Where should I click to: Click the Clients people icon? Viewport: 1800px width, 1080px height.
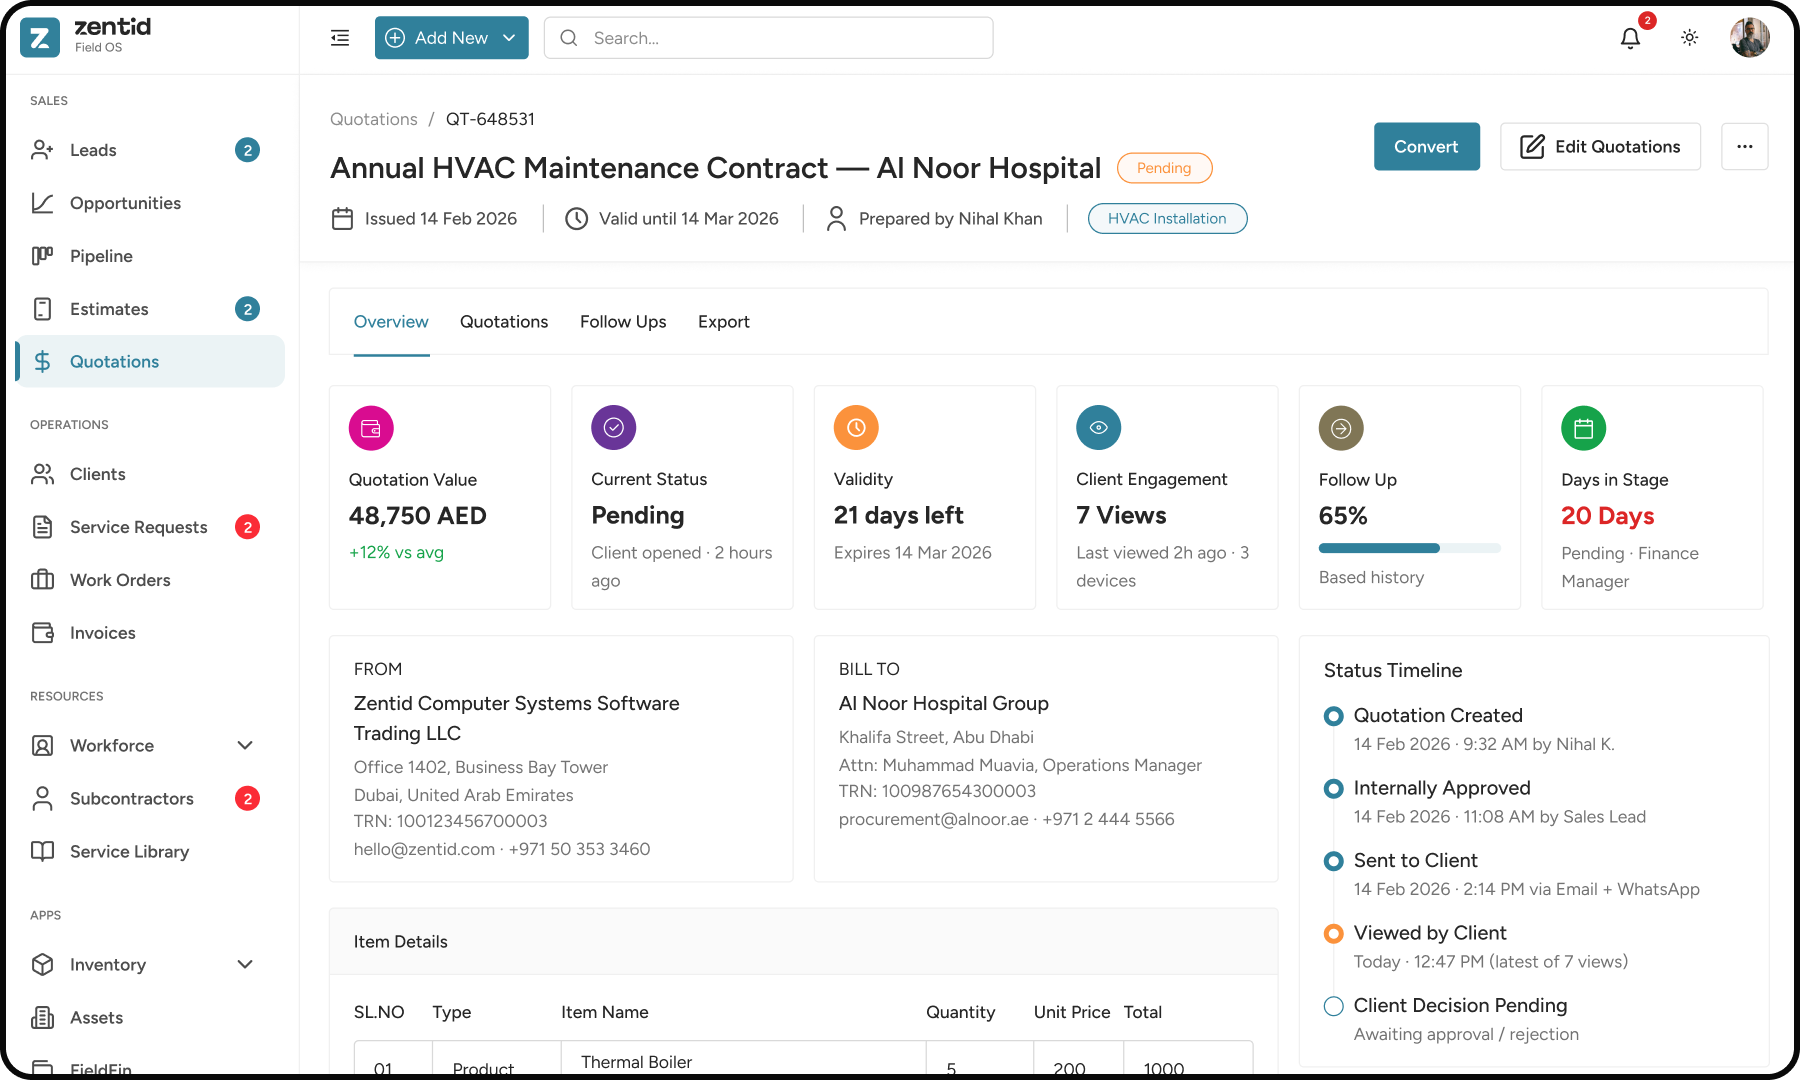tap(42, 474)
